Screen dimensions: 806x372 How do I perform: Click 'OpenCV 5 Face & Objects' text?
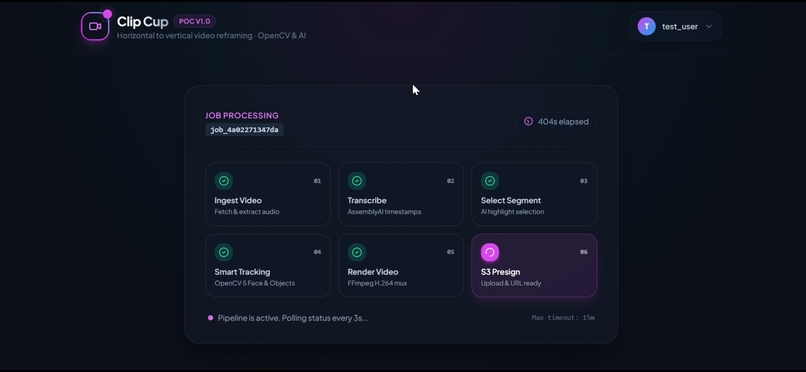254,283
